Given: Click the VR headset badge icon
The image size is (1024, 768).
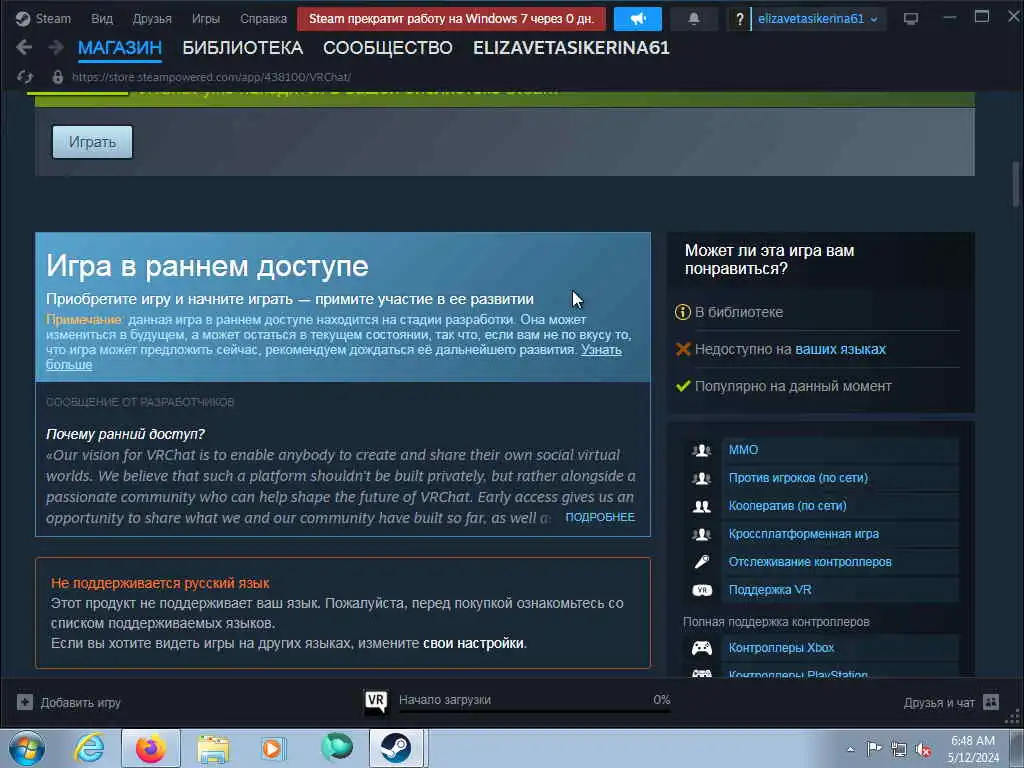Looking at the screenshot, I should (x=701, y=590).
